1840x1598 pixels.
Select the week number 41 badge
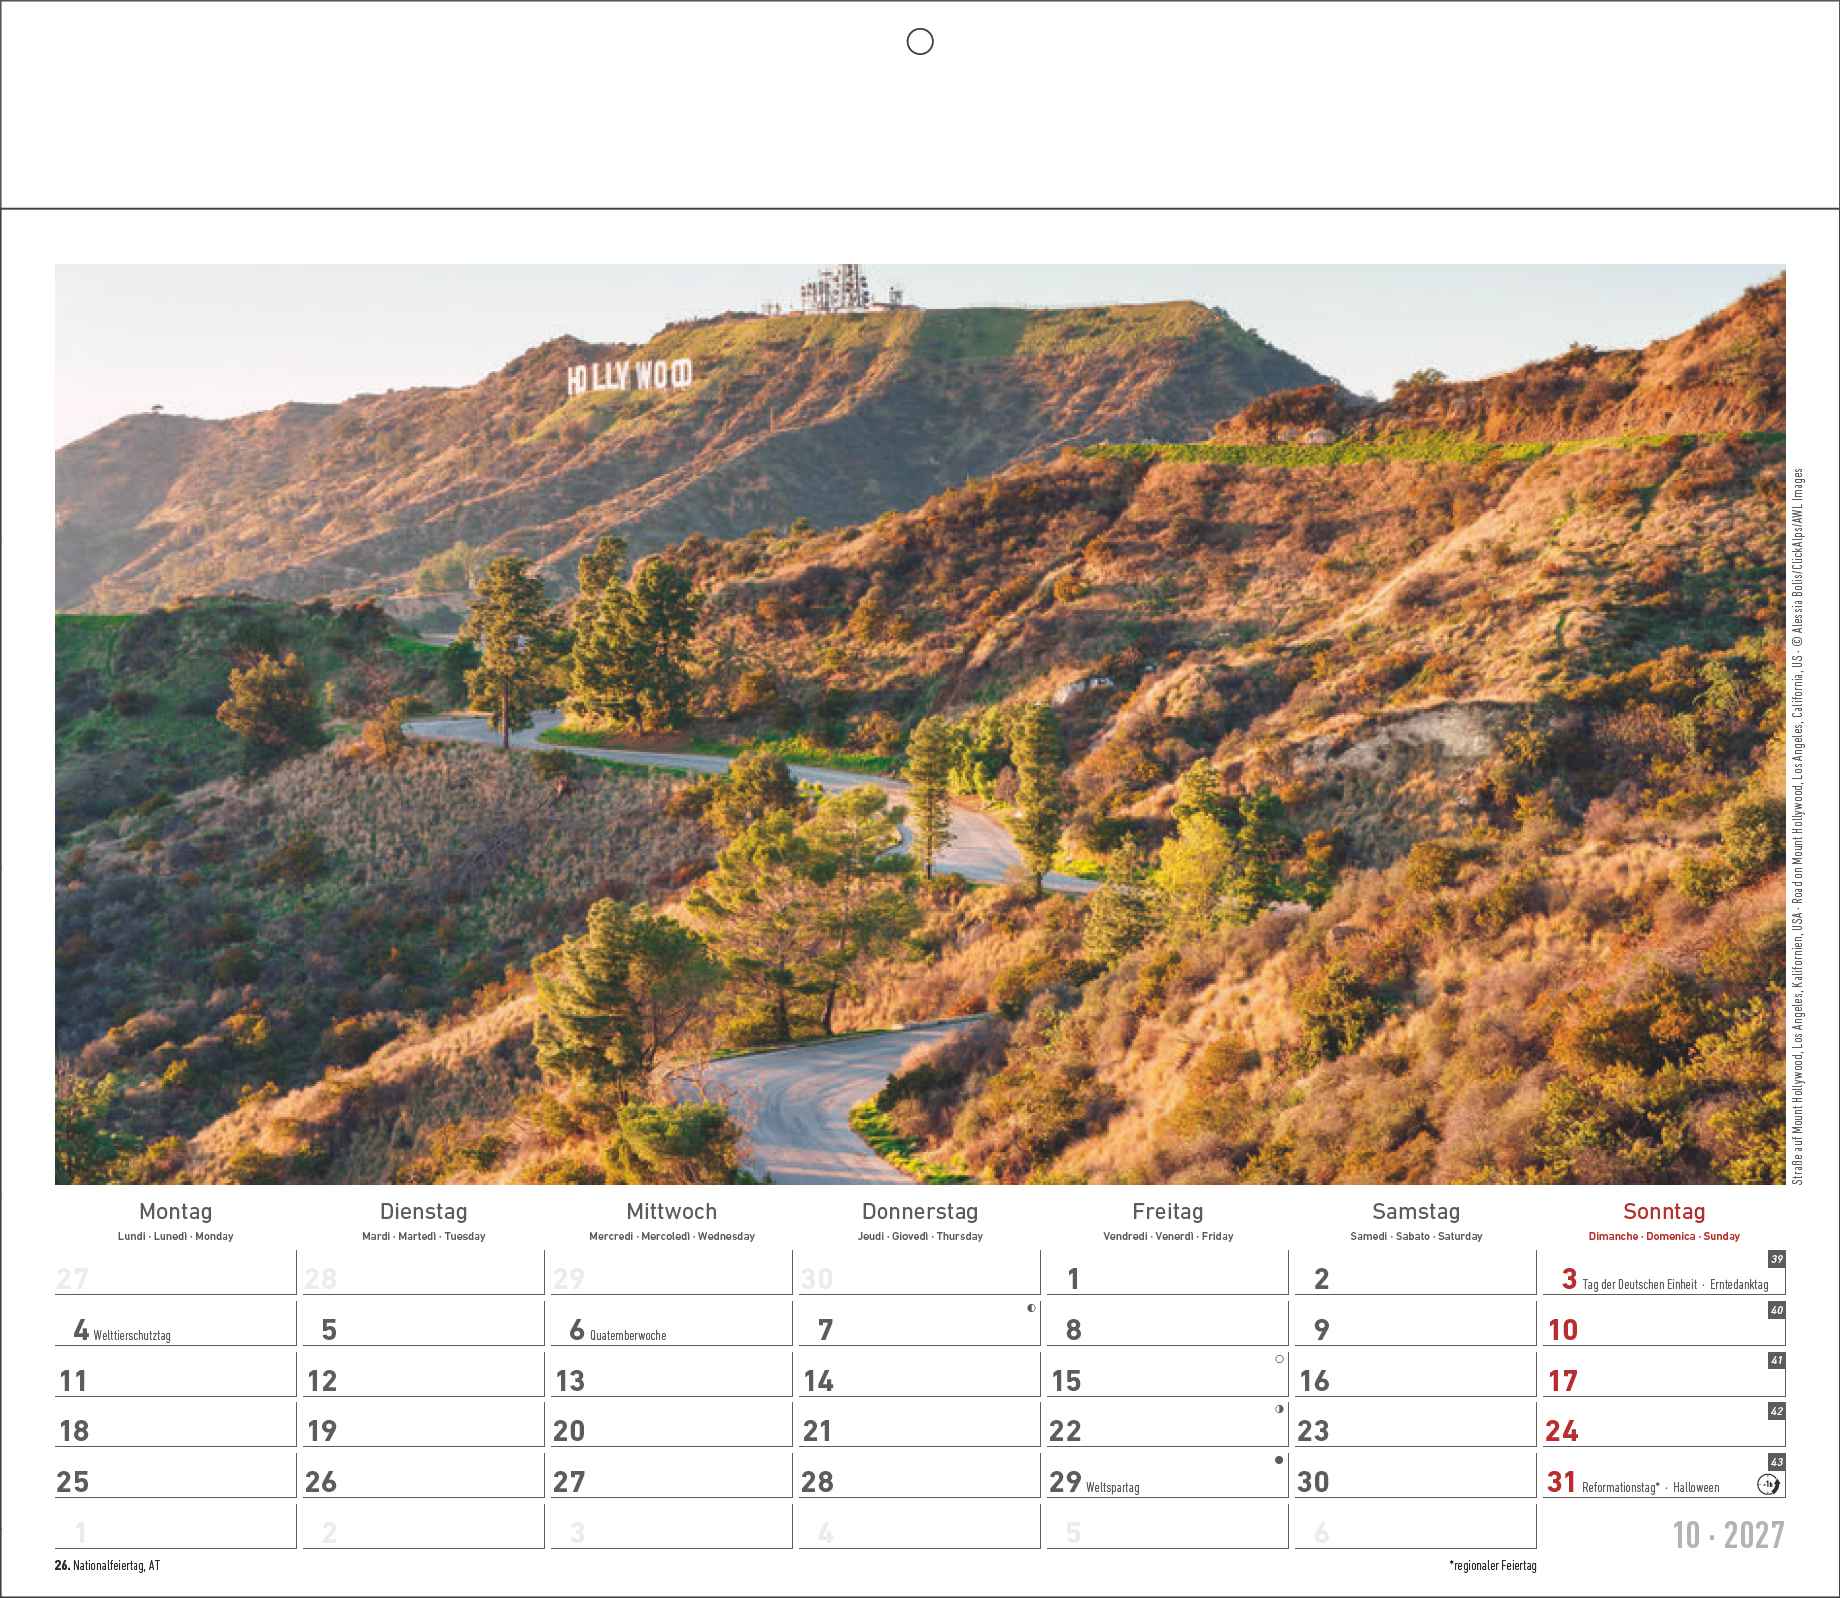coord(1776,1360)
